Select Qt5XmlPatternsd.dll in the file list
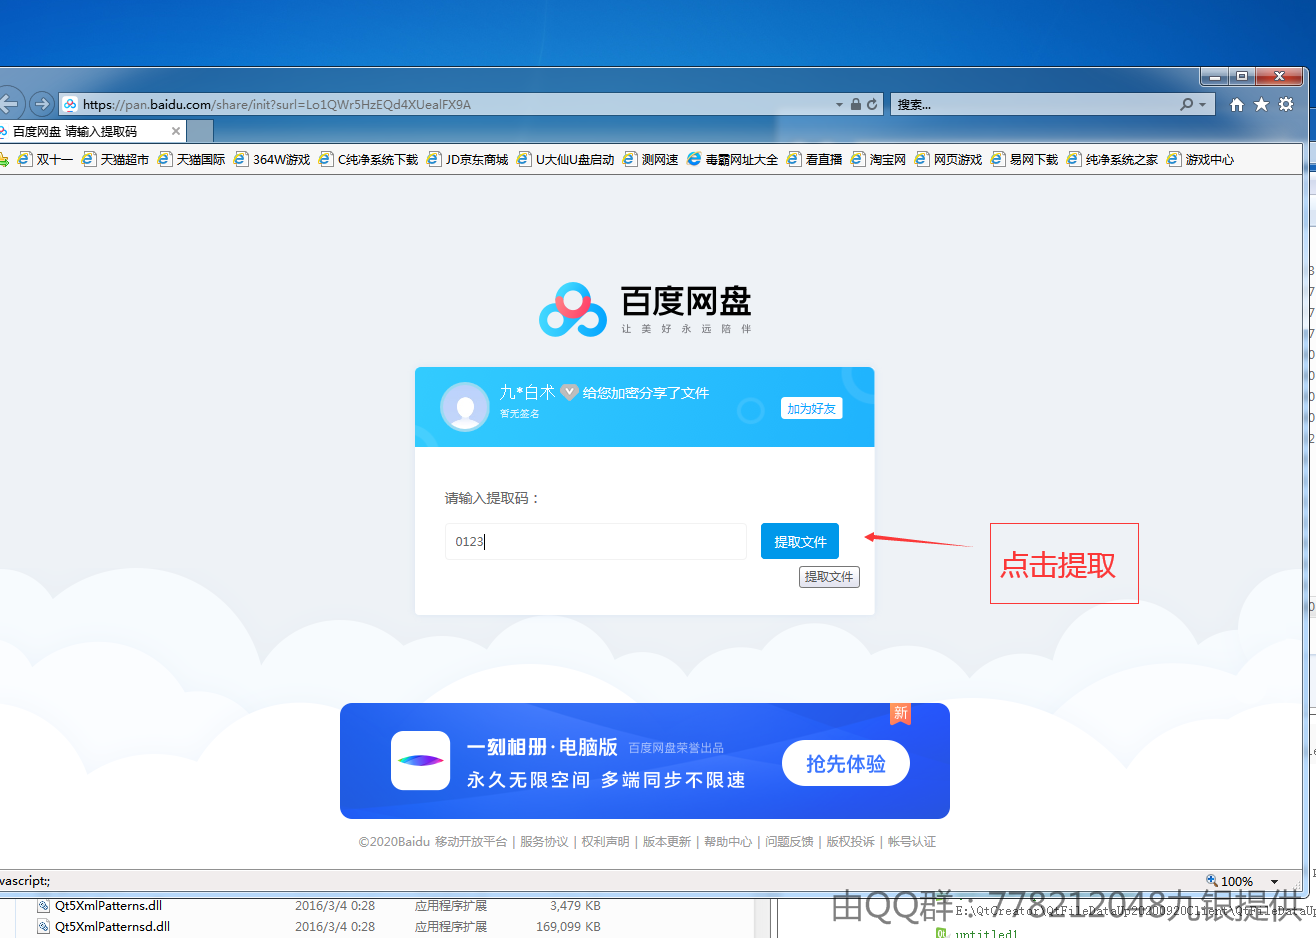The height and width of the screenshot is (938, 1316). [112, 927]
